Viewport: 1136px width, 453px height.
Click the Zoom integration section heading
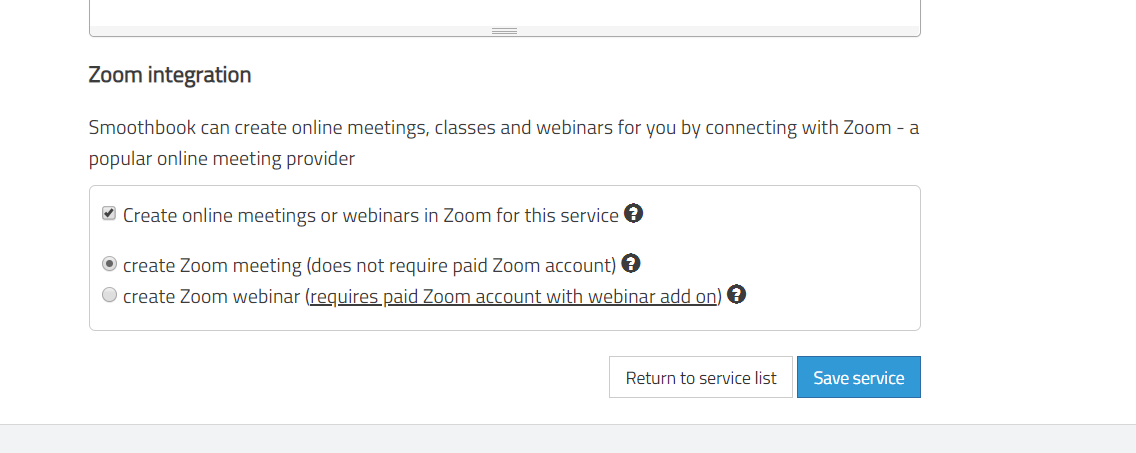pyautogui.click(x=170, y=75)
